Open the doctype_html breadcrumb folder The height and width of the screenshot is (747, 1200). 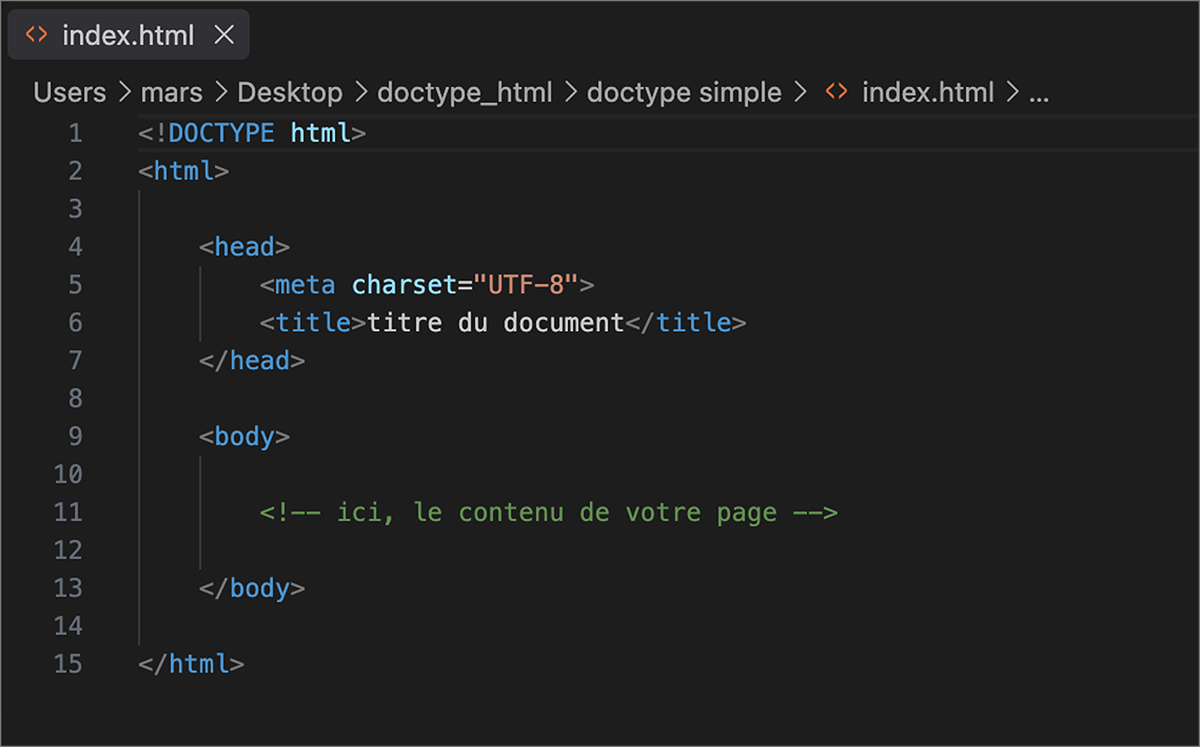465,93
